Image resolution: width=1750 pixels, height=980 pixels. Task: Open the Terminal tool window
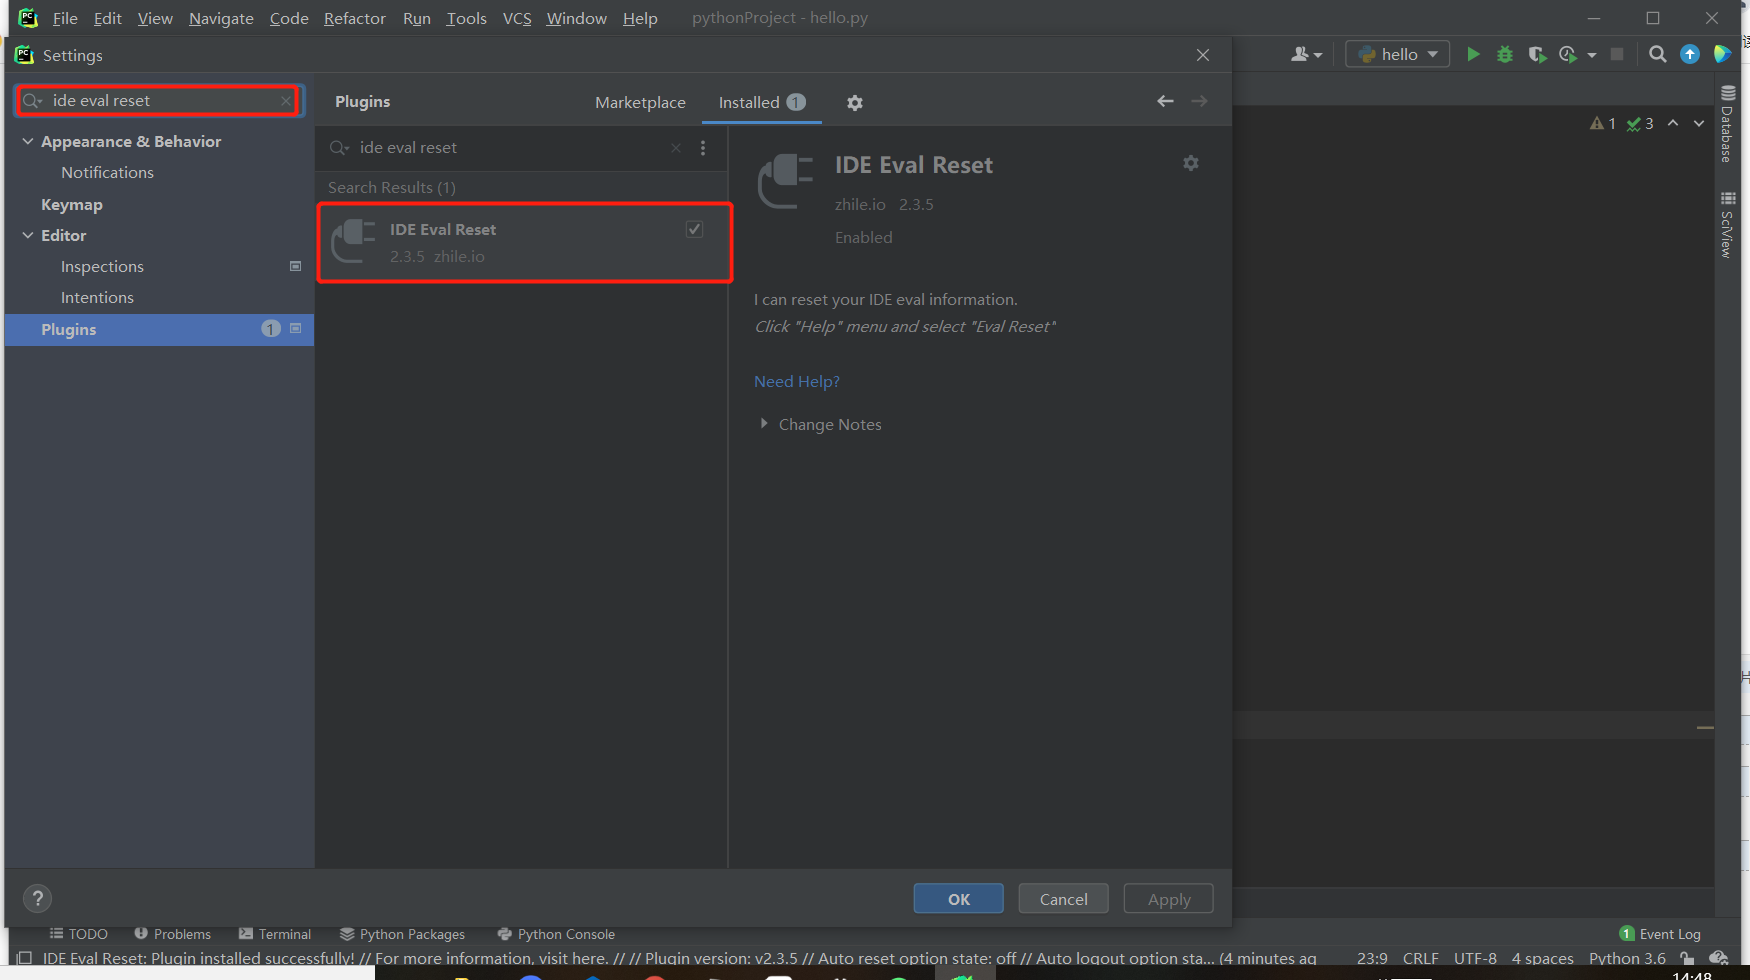coord(275,934)
